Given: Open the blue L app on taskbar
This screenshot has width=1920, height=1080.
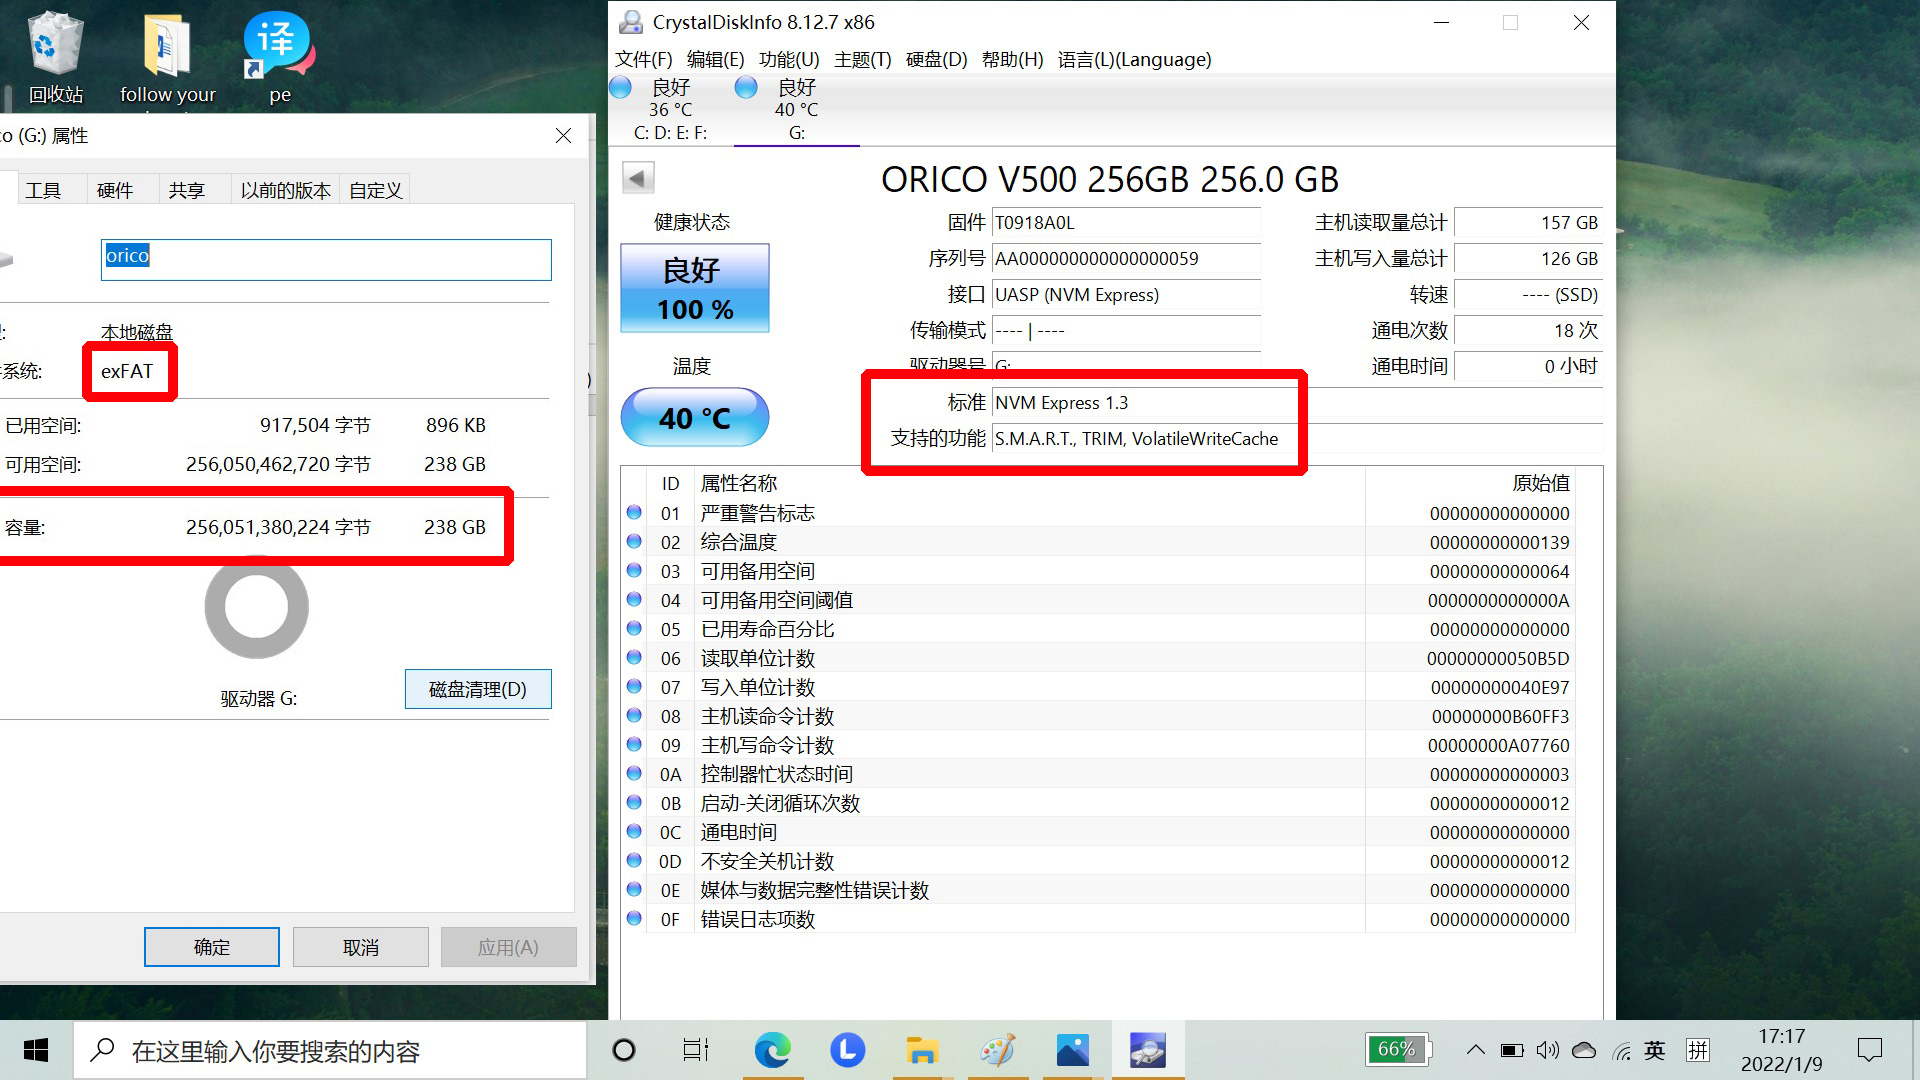Looking at the screenshot, I should click(847, 1050).
